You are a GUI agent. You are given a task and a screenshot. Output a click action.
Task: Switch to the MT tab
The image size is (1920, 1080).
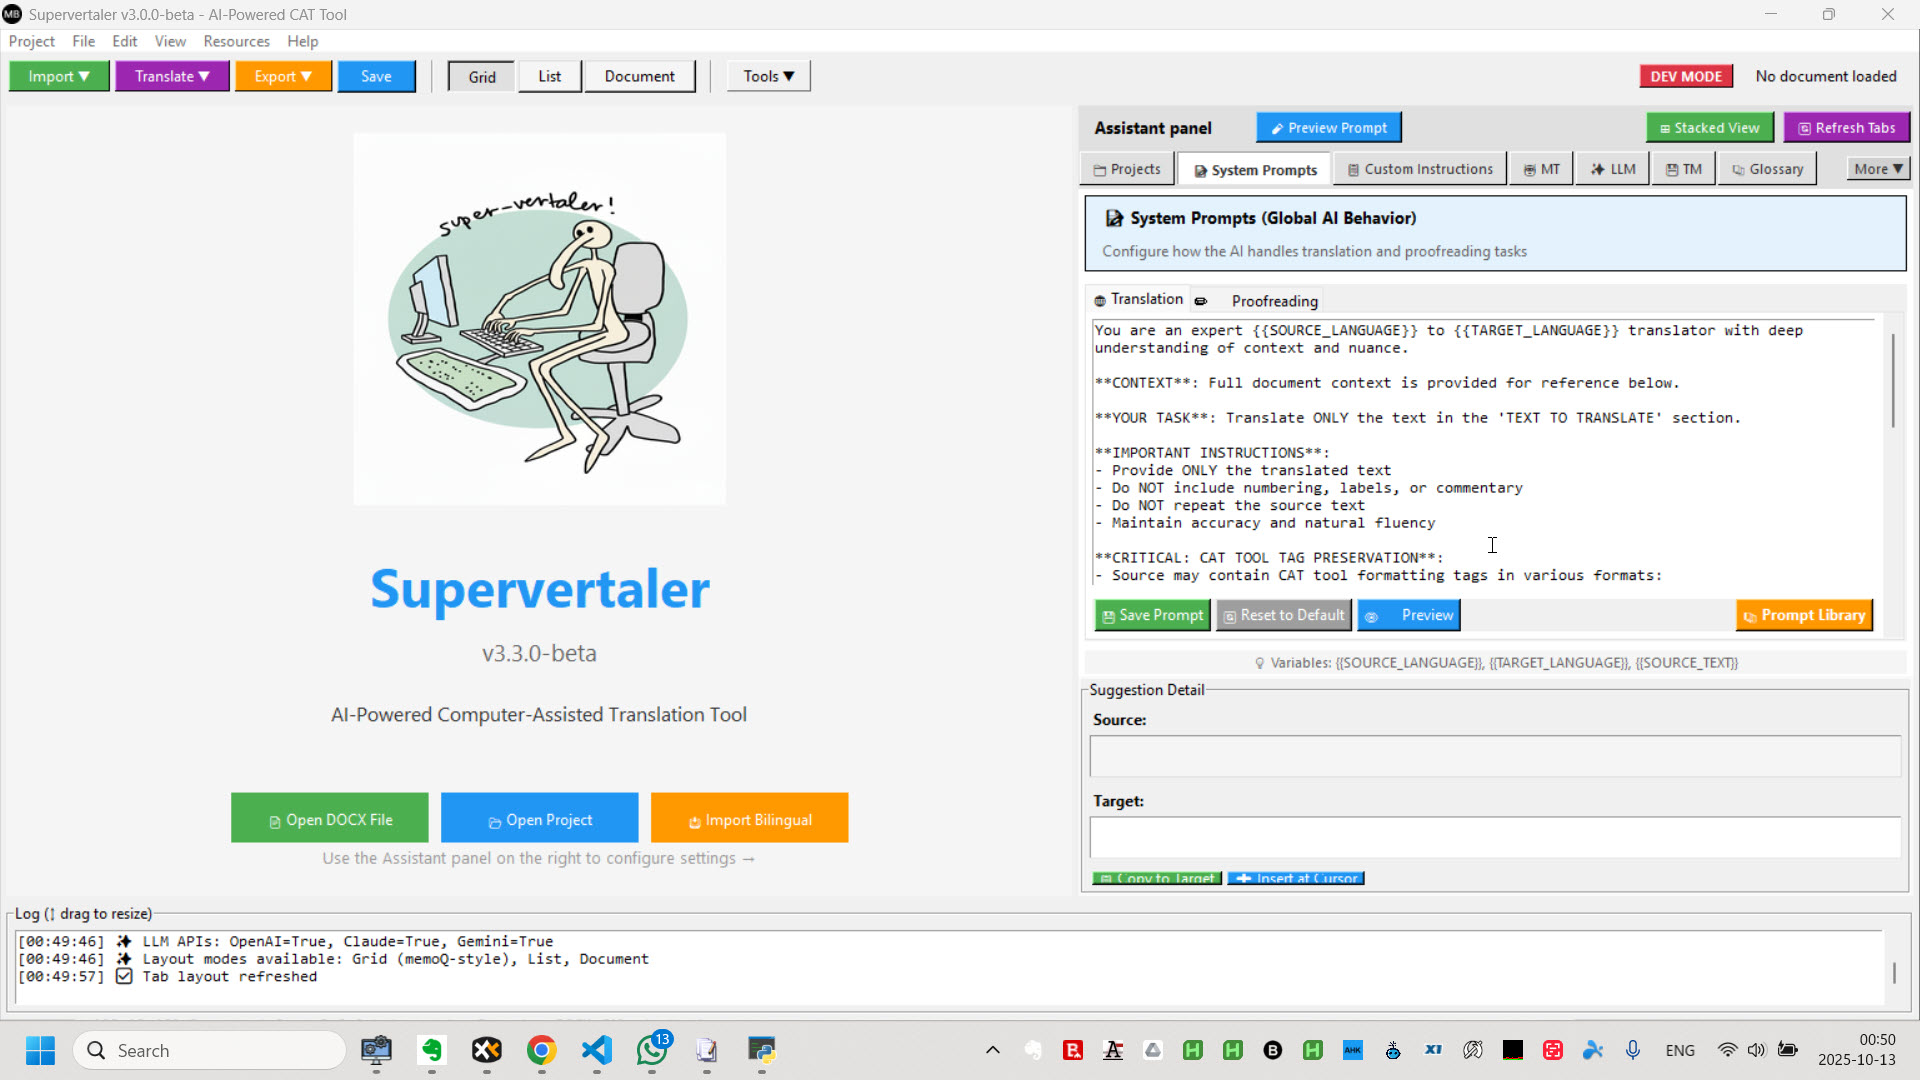click(x=1541, y=169)
